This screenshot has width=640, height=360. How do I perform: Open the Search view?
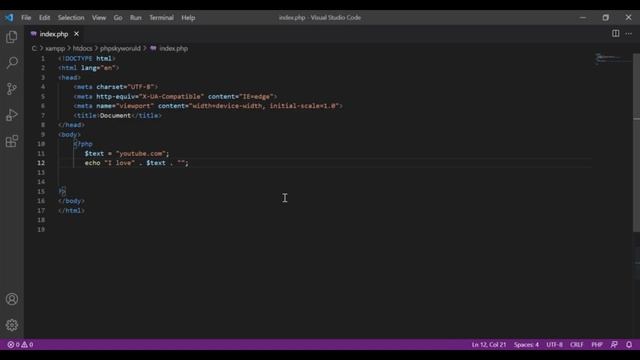(12, 62)
